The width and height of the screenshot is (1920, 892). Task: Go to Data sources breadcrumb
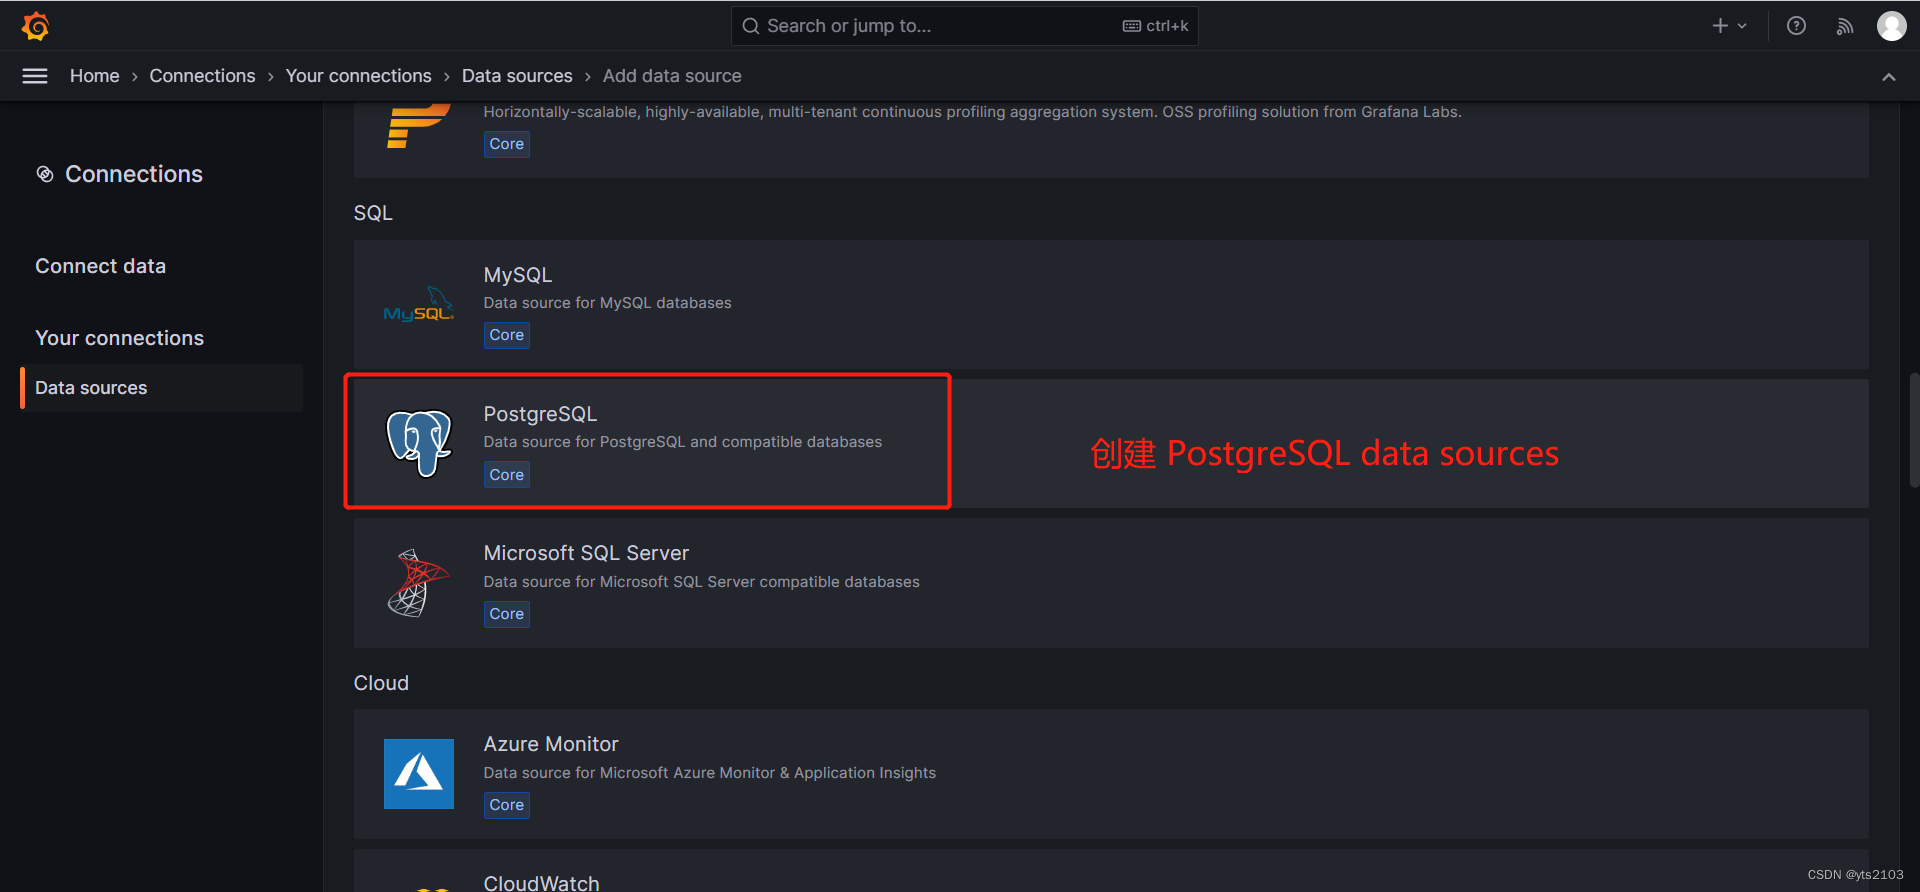point(517,76)
